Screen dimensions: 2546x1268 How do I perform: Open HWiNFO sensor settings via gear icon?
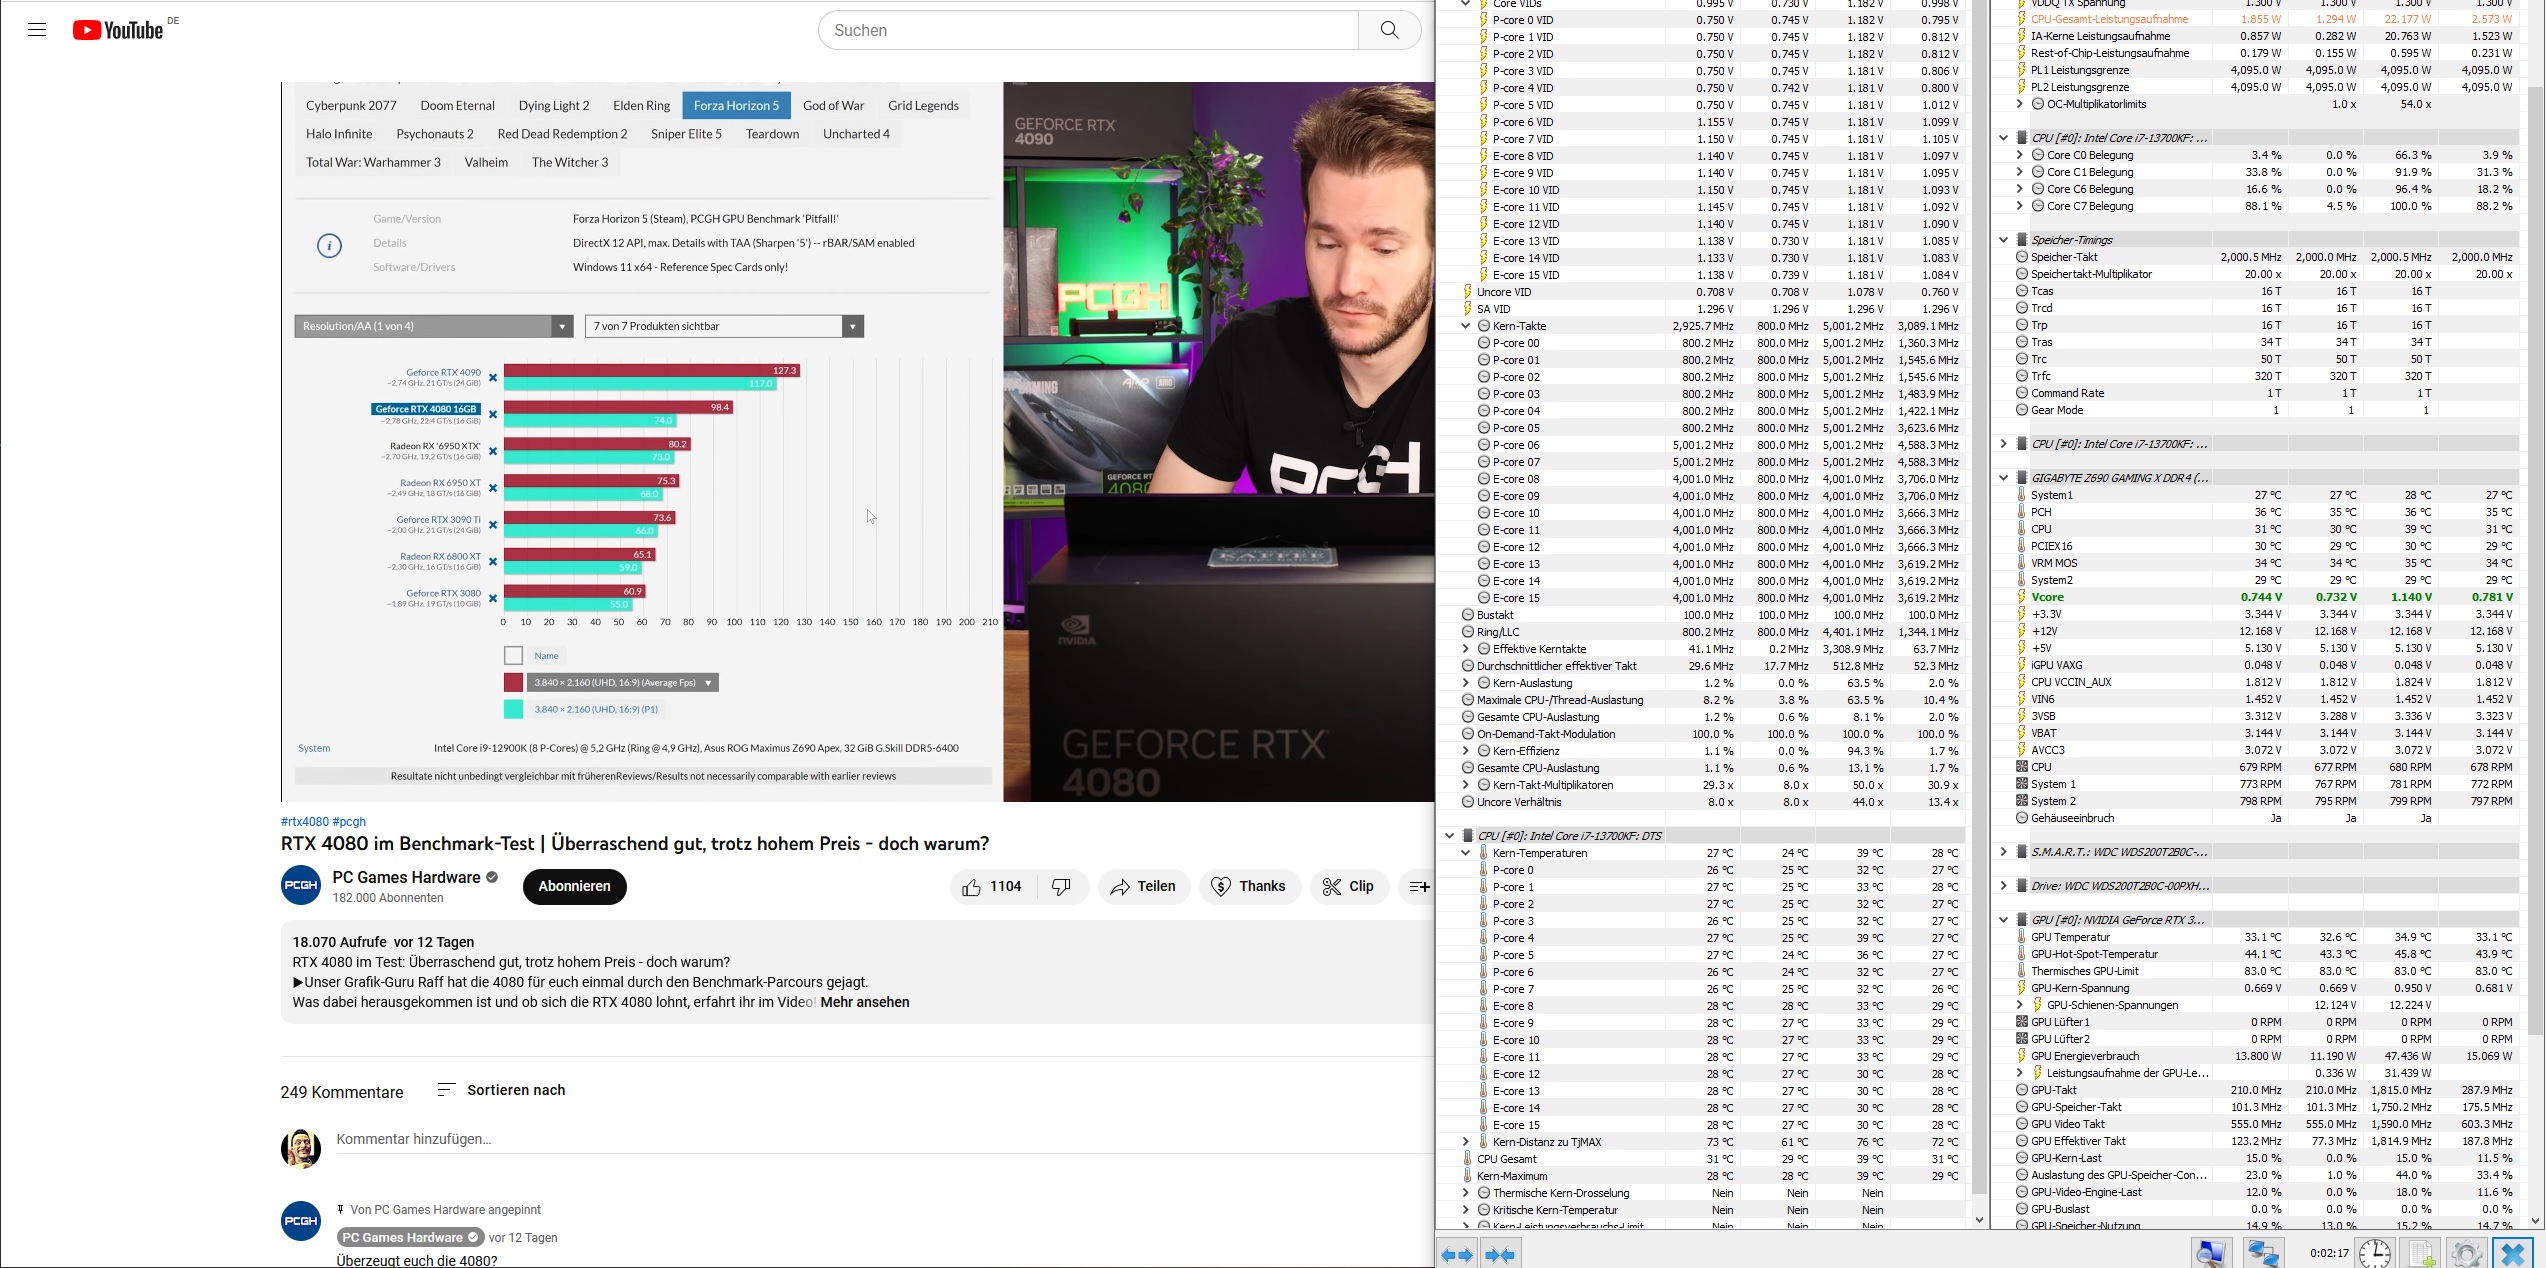pos(2467,1252)
